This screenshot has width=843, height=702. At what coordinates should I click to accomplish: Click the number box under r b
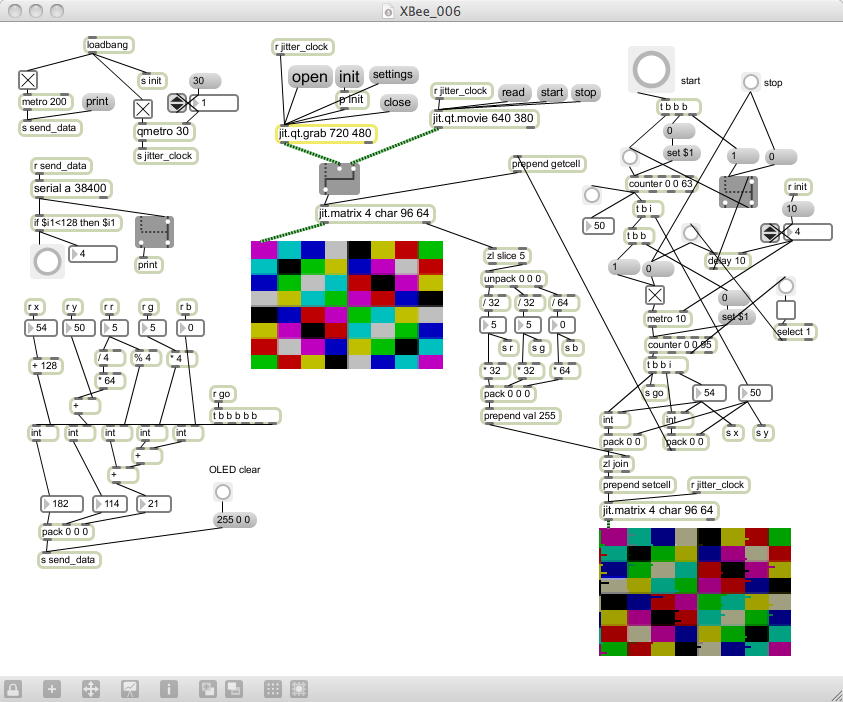point(190,328)
